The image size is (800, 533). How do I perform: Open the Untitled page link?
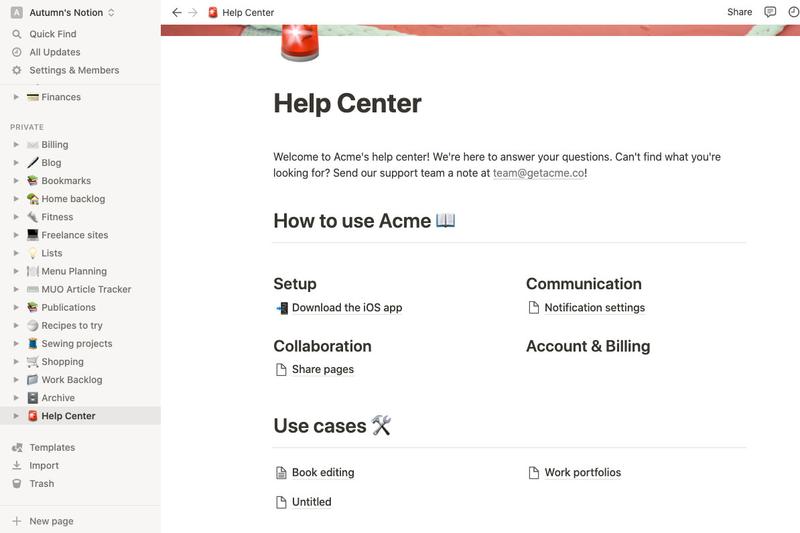311,502
